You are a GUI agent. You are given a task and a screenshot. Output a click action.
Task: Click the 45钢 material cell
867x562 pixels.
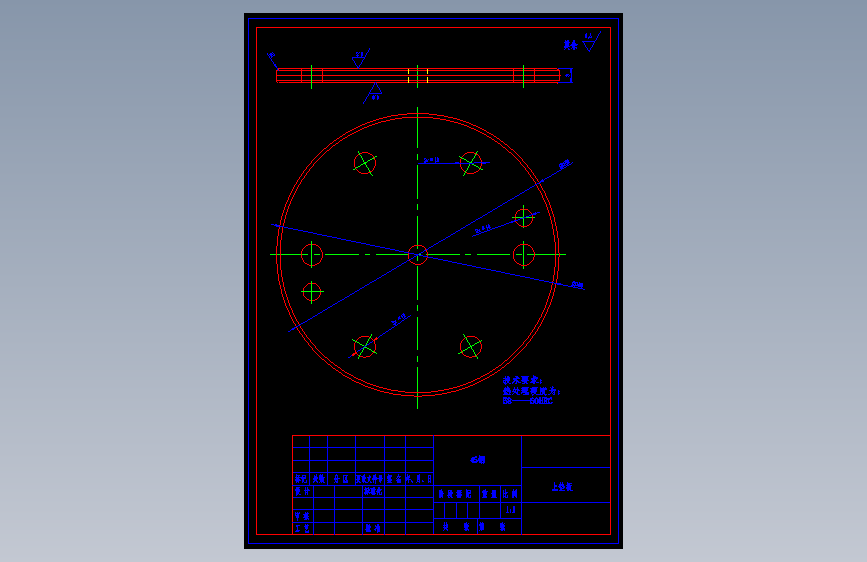click(478, 460)
